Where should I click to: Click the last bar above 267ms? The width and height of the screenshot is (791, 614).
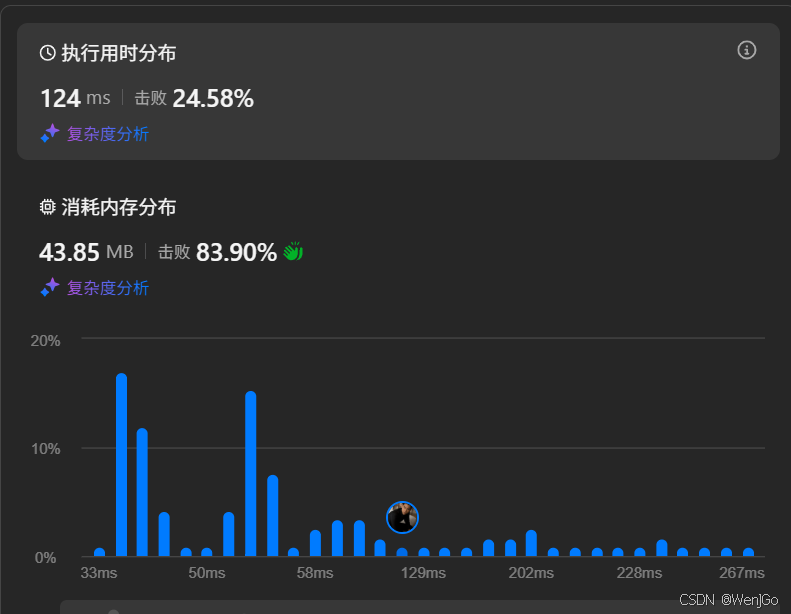[749, 552]
